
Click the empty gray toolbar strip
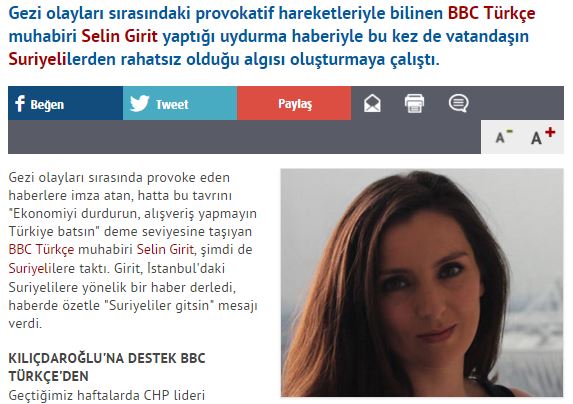pos(244,137)
